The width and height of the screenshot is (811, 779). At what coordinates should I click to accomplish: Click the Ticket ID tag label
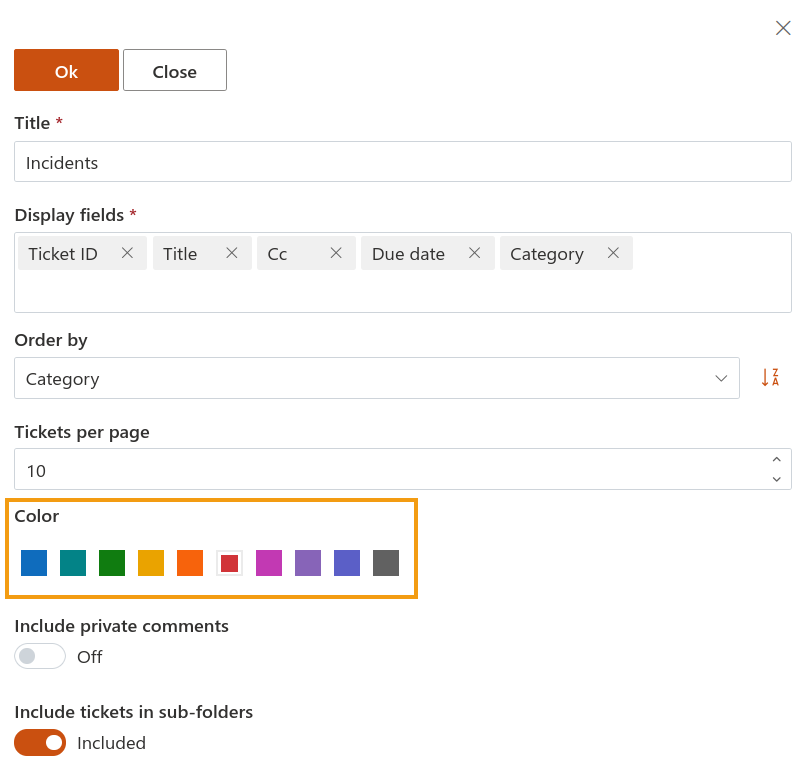(x=63, y=254)
